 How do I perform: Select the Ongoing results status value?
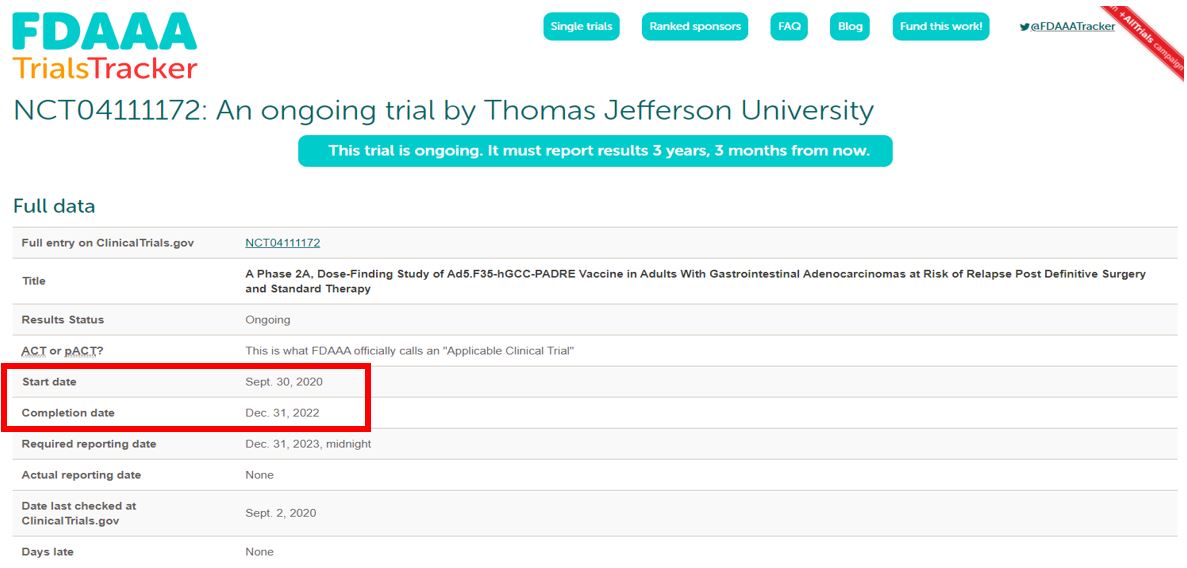267,320
